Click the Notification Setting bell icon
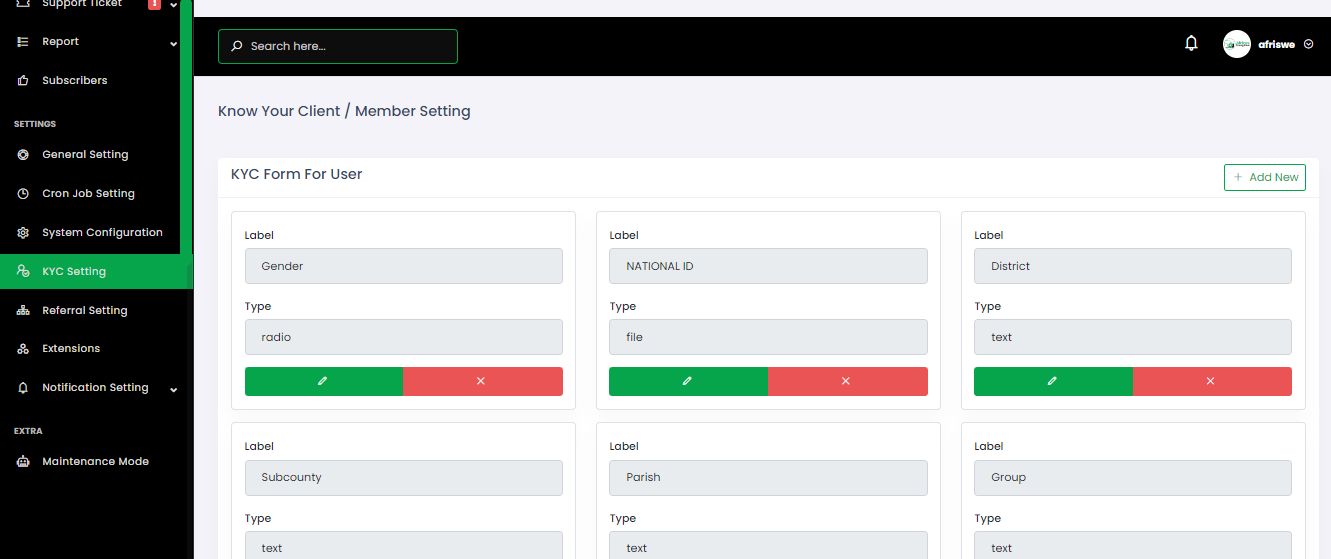The image size is (1331, 559). tap(23, 387)
